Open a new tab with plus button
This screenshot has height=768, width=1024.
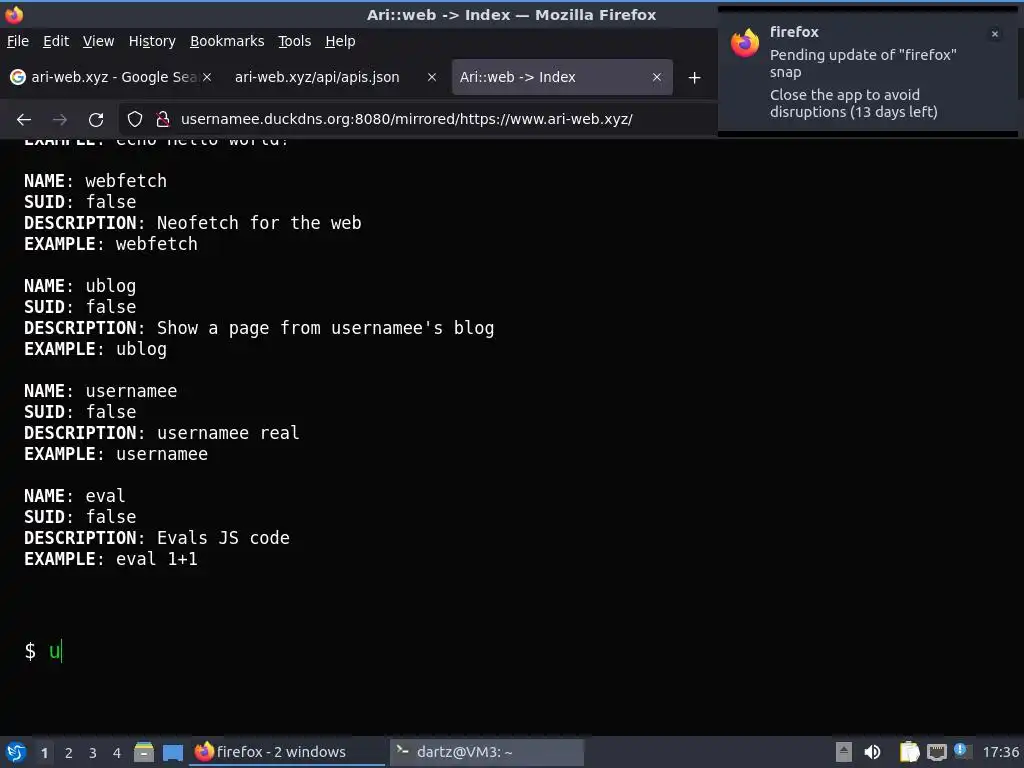click(x=694, y=78)
